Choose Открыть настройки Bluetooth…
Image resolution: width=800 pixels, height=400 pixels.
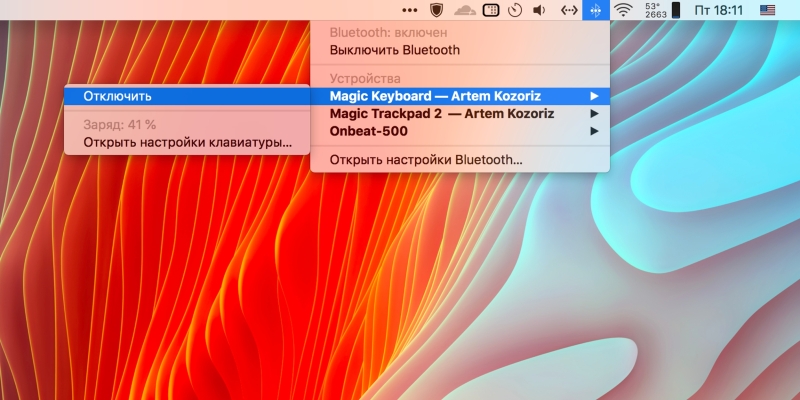(460, 160)
